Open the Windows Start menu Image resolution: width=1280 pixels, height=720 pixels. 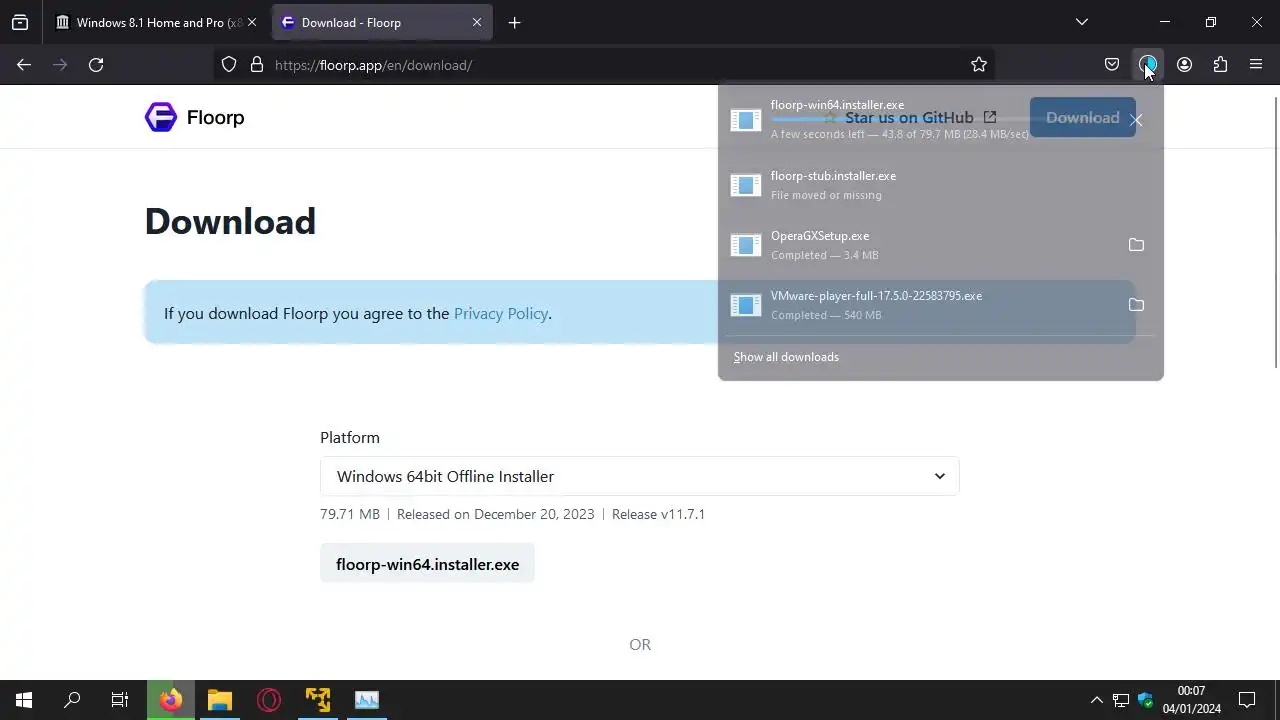pos(24,700)
